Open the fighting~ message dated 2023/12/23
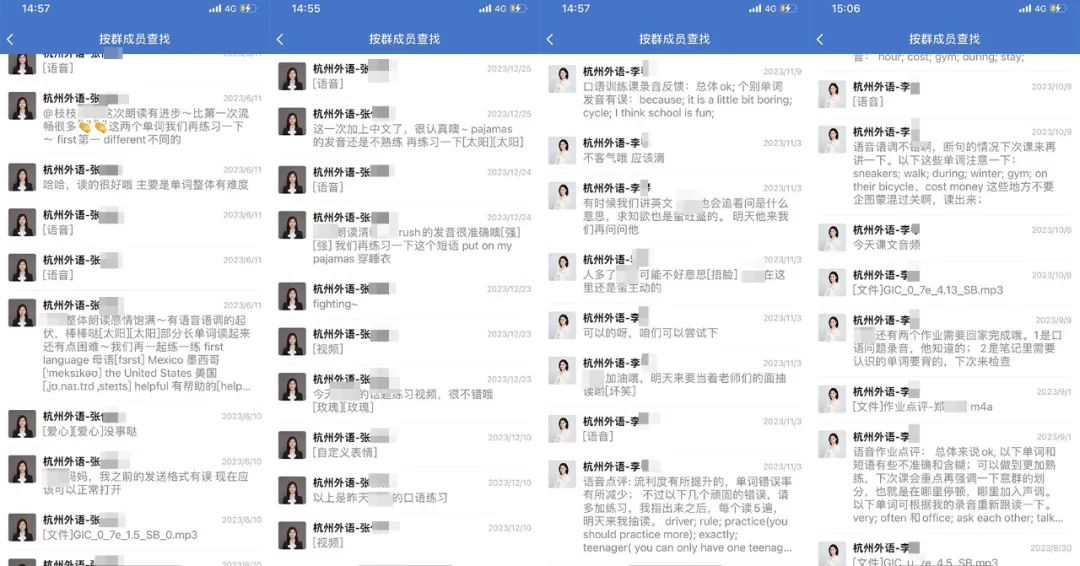This screenshot has height=566, width=1080. click(405, 296)
